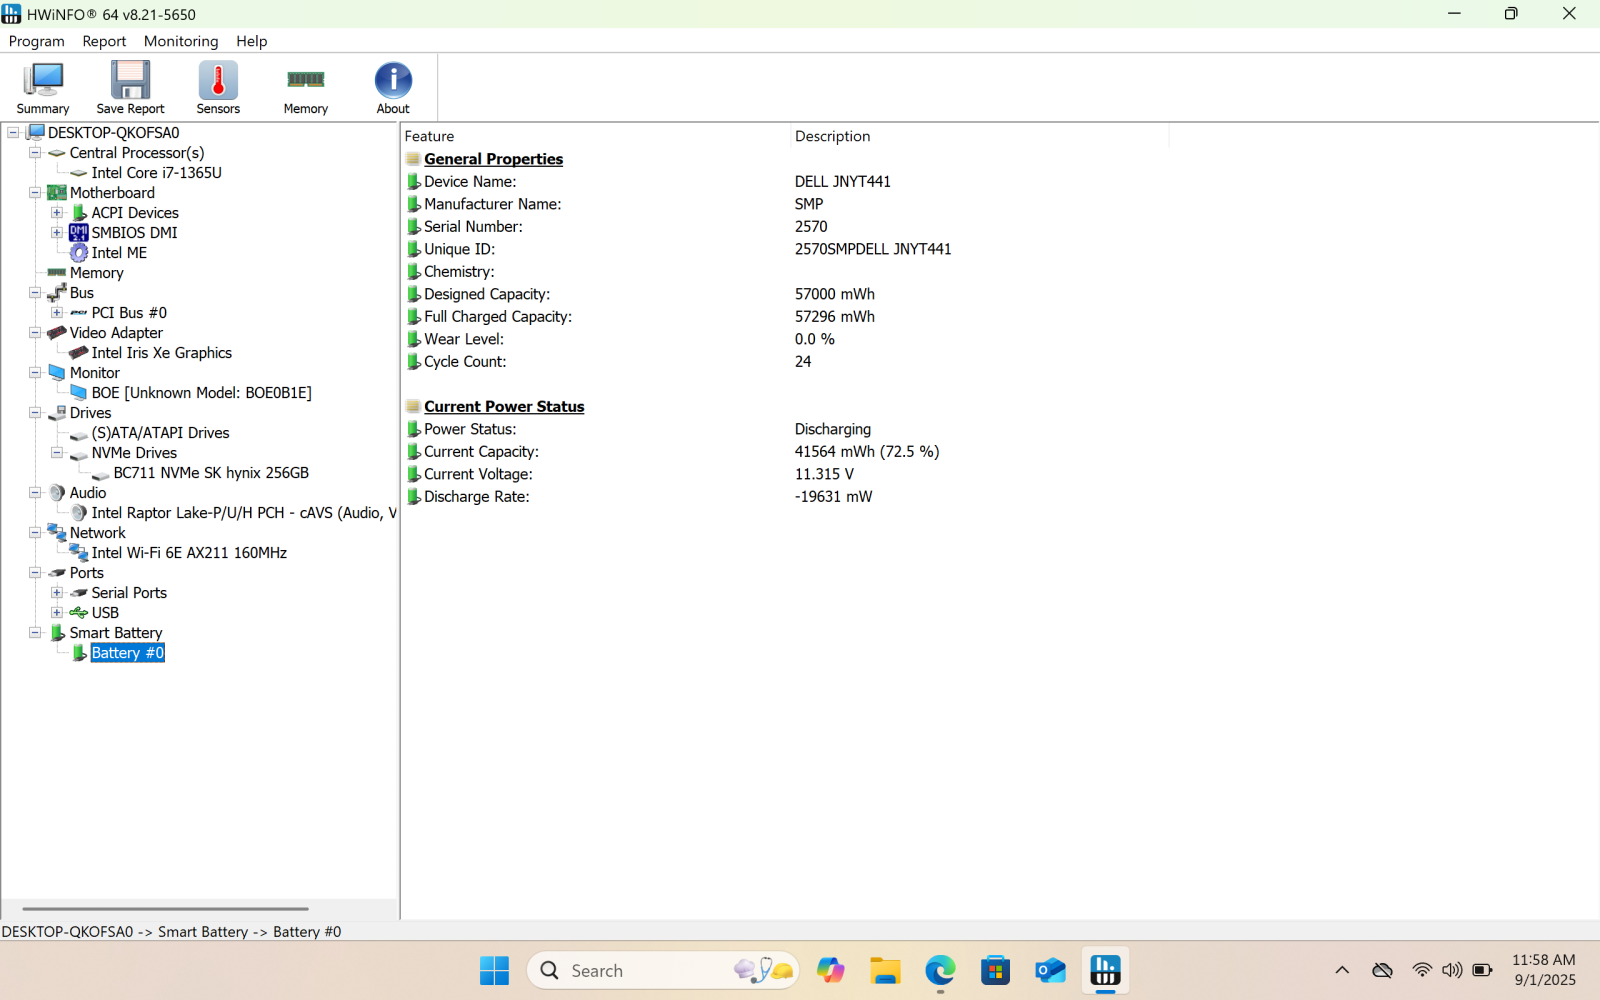The image size is (1600, 1000).
Task: Collapse the Central Processor(s) node
Action: tap(35, 152)
